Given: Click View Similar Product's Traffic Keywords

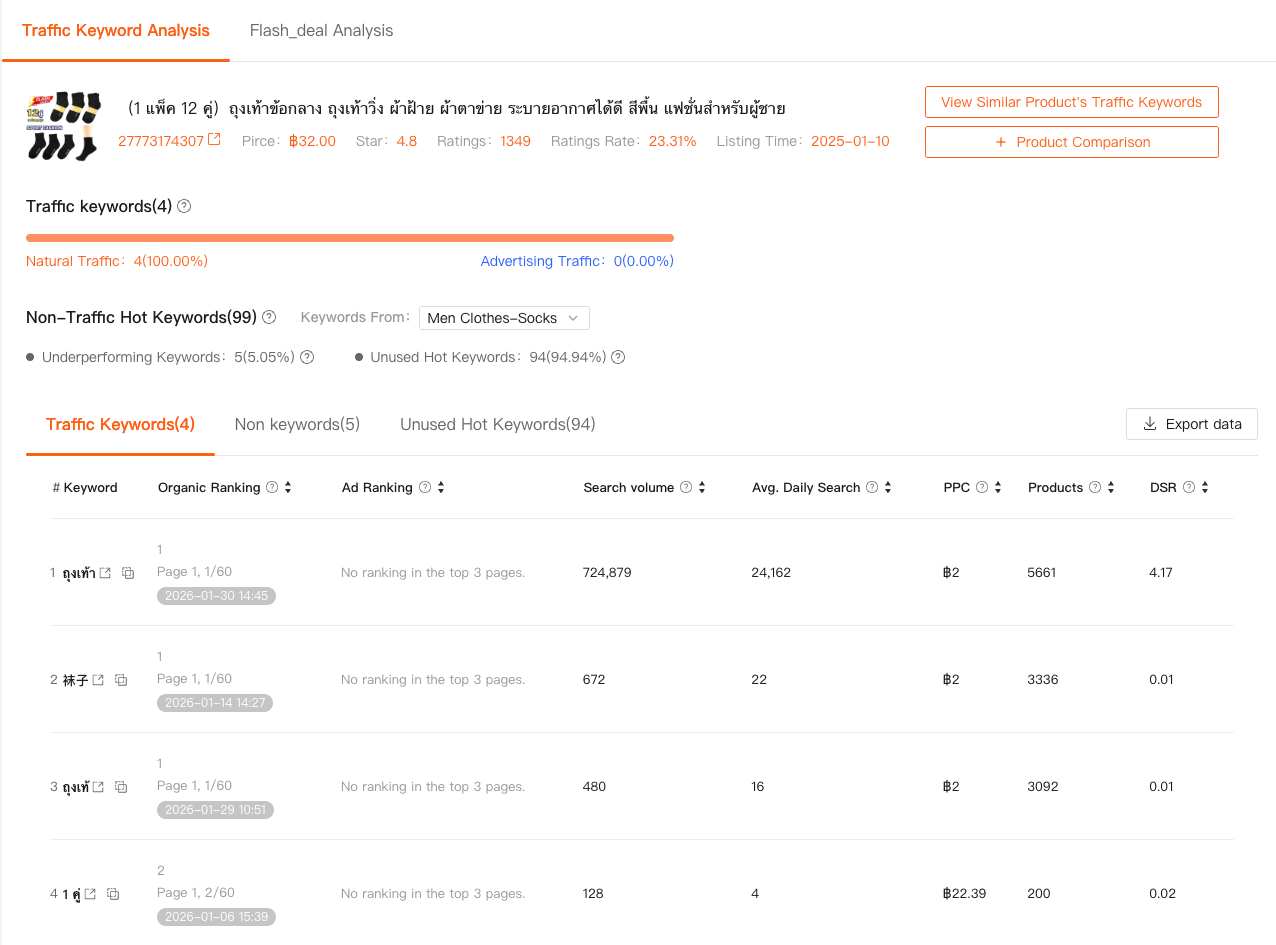Looking at the screenshot, I should 1071,102.
